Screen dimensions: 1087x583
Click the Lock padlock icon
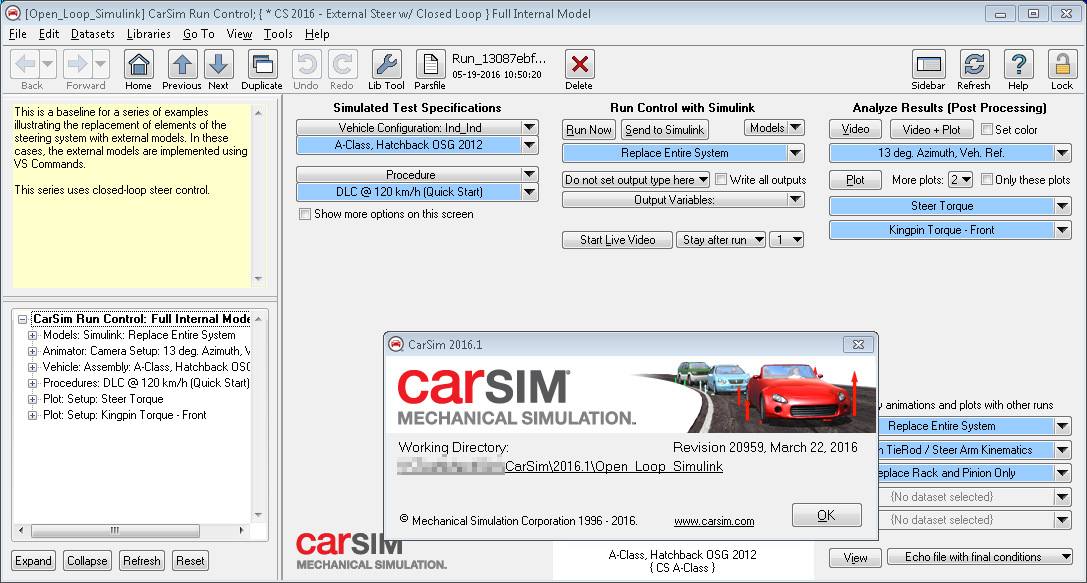(1062, 64)
